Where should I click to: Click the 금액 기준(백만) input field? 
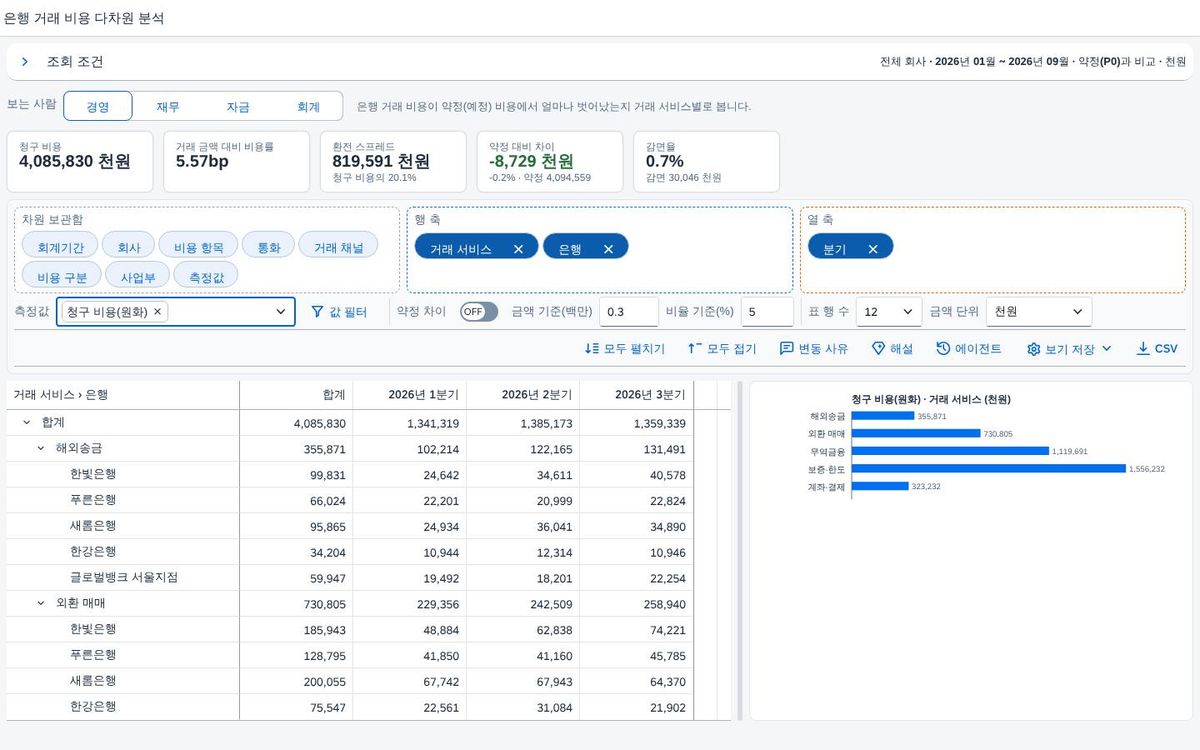pyautogui.click(x=629, y=312)
